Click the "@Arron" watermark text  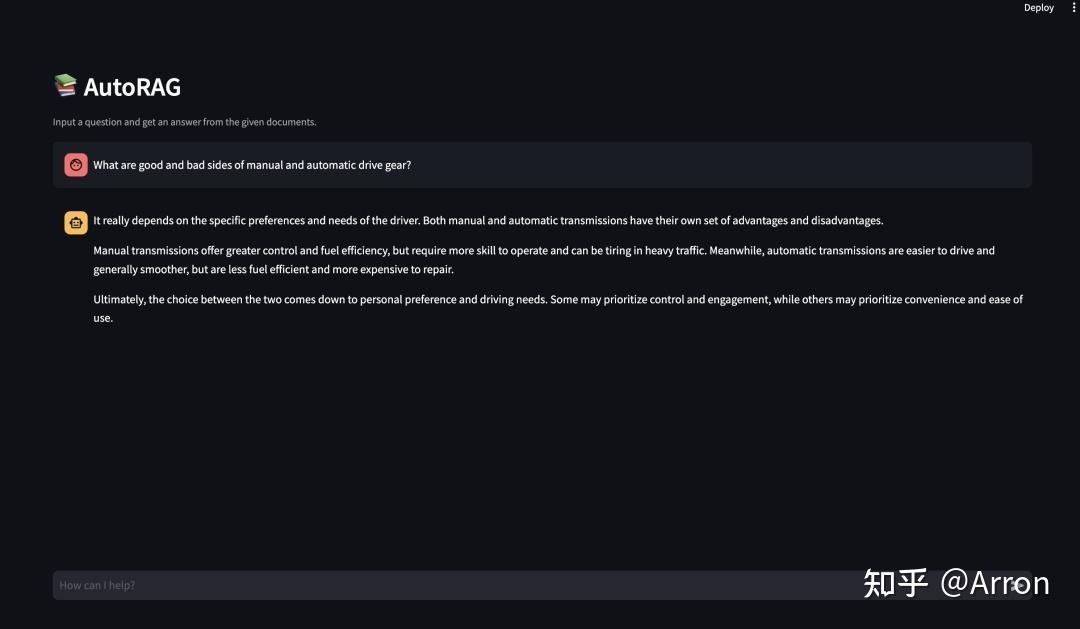point(995,582)
